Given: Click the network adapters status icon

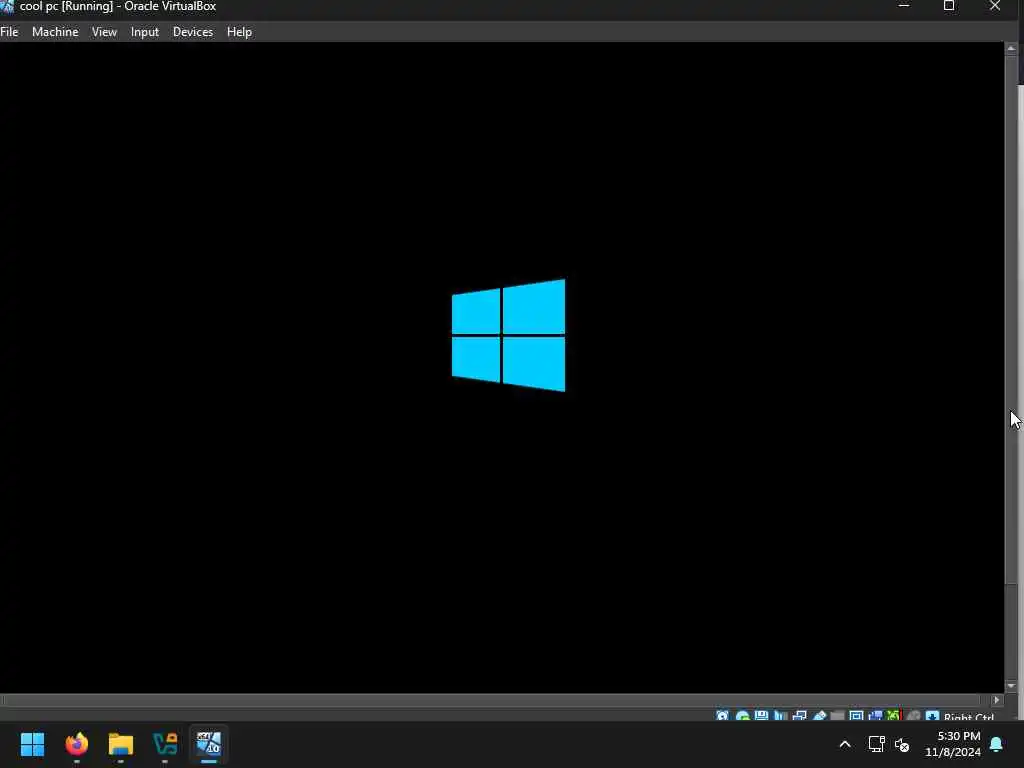Looking at the screenshot, I should (x=799, y=716).
